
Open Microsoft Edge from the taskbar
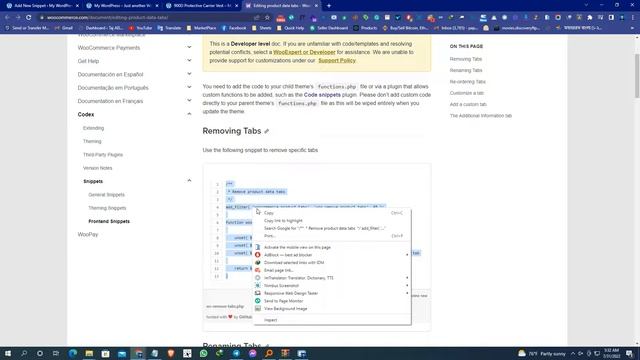[x=73, y=353]
